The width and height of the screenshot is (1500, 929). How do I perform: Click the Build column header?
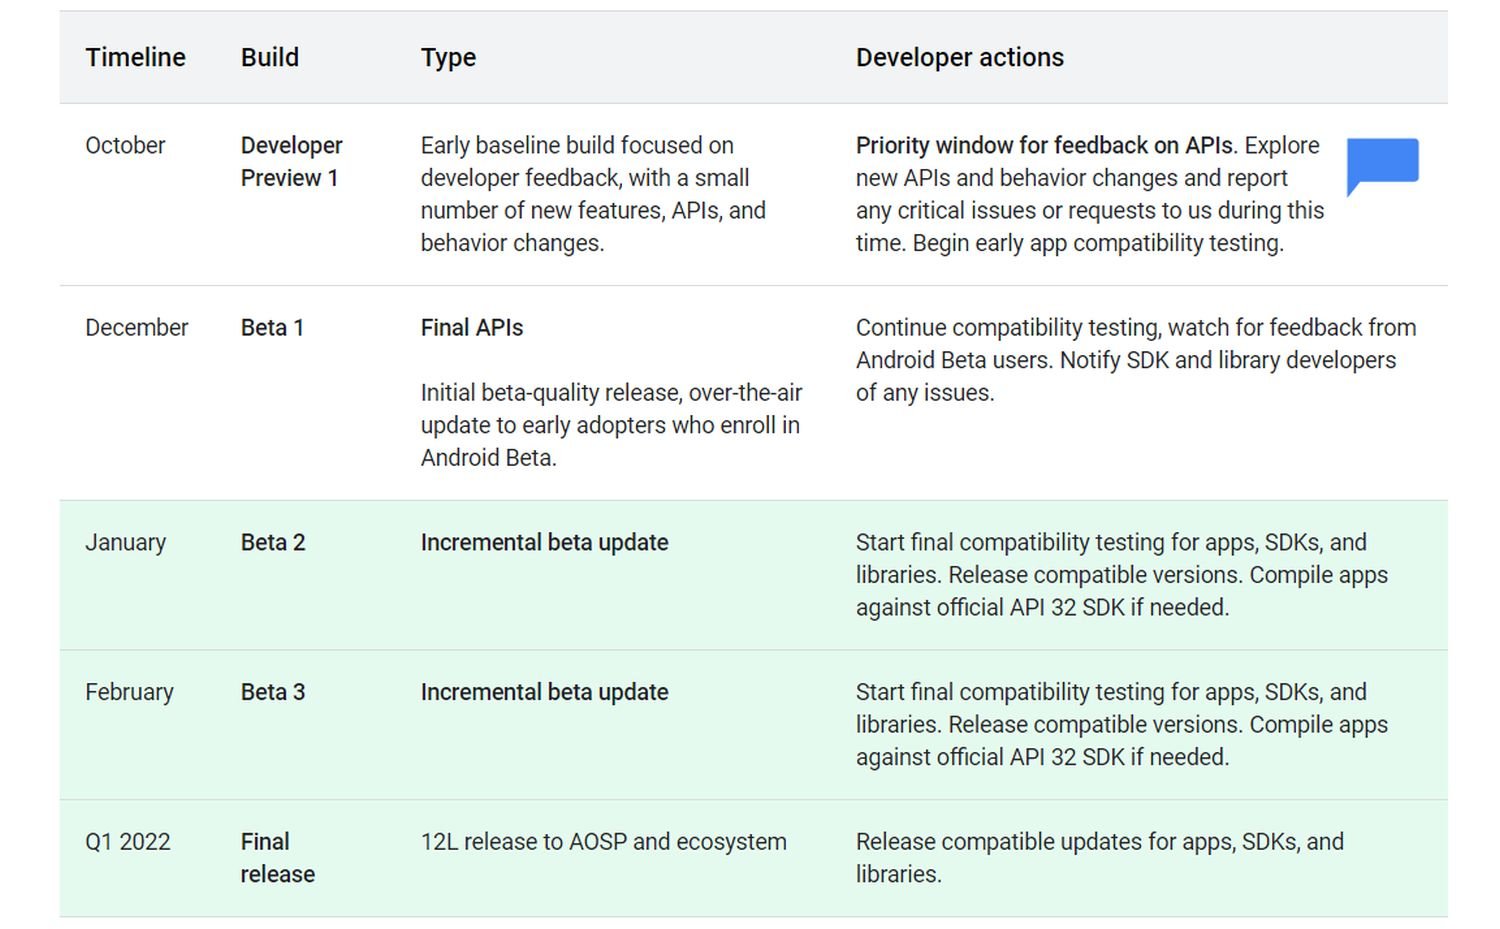[x=270, y=58]
